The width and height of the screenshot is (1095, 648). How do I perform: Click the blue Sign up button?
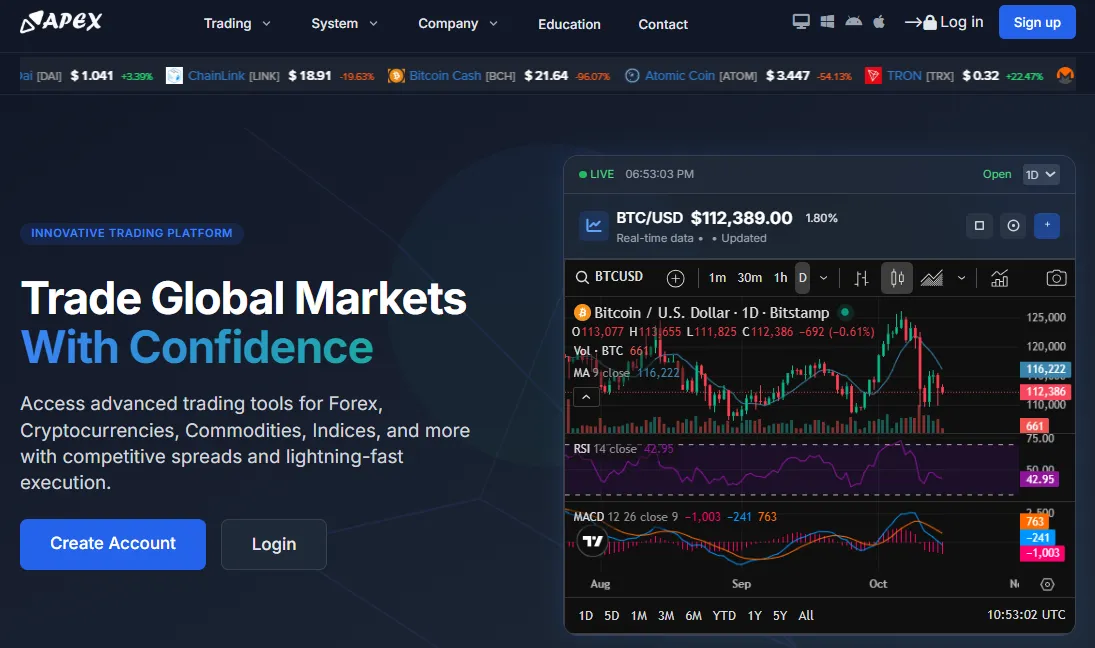click(x=1037, y=22)
